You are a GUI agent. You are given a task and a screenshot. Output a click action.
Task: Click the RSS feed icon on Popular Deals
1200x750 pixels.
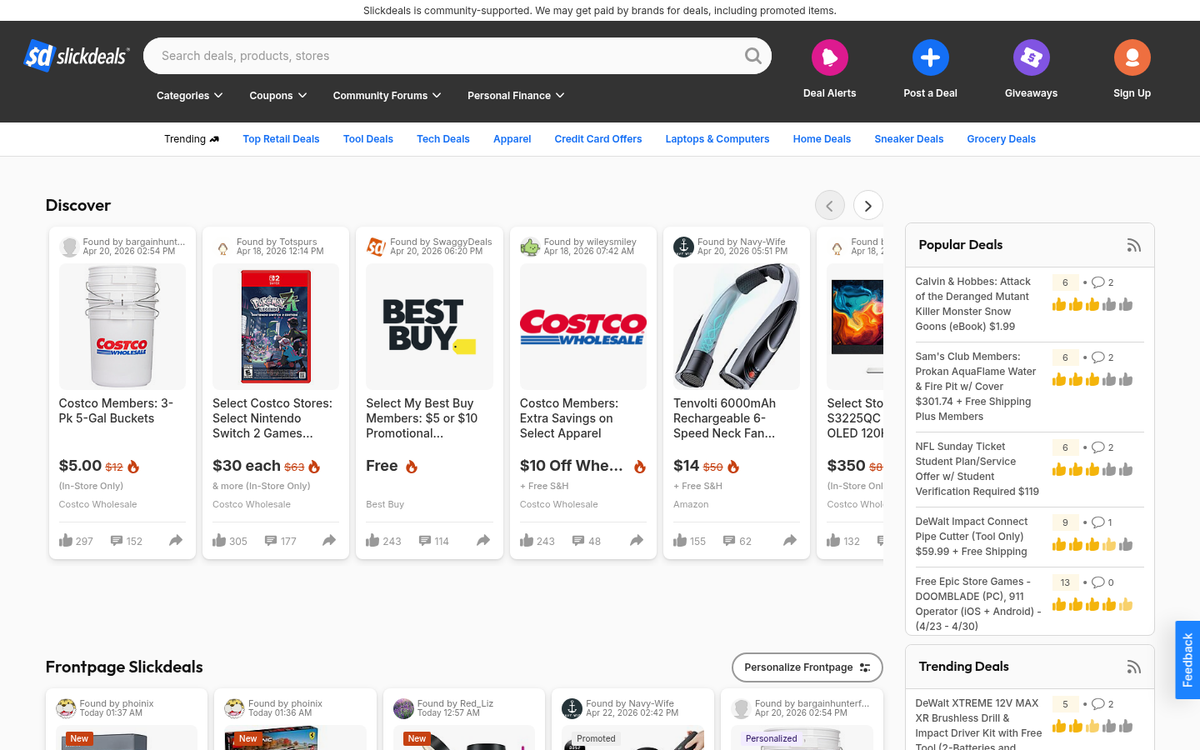[x=1134, y=244]
